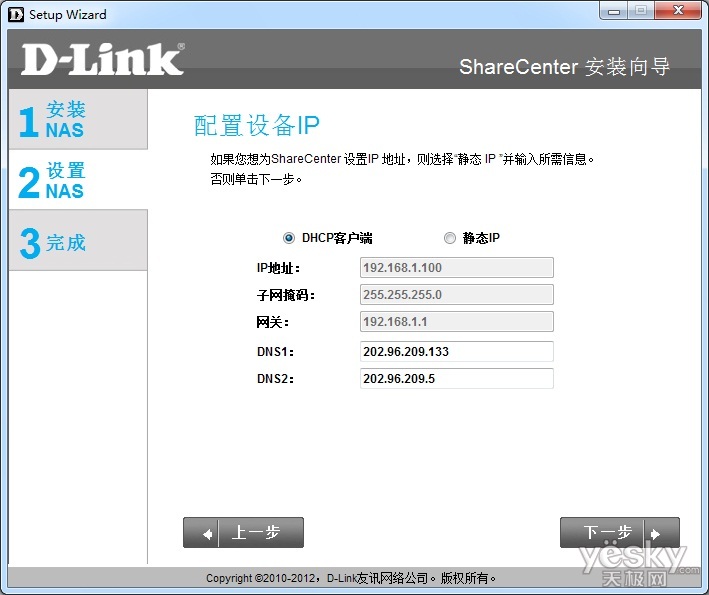Click the Setup Wizard title bar icon
Viewport: 709px width, 595px height.
pos(16,14)
